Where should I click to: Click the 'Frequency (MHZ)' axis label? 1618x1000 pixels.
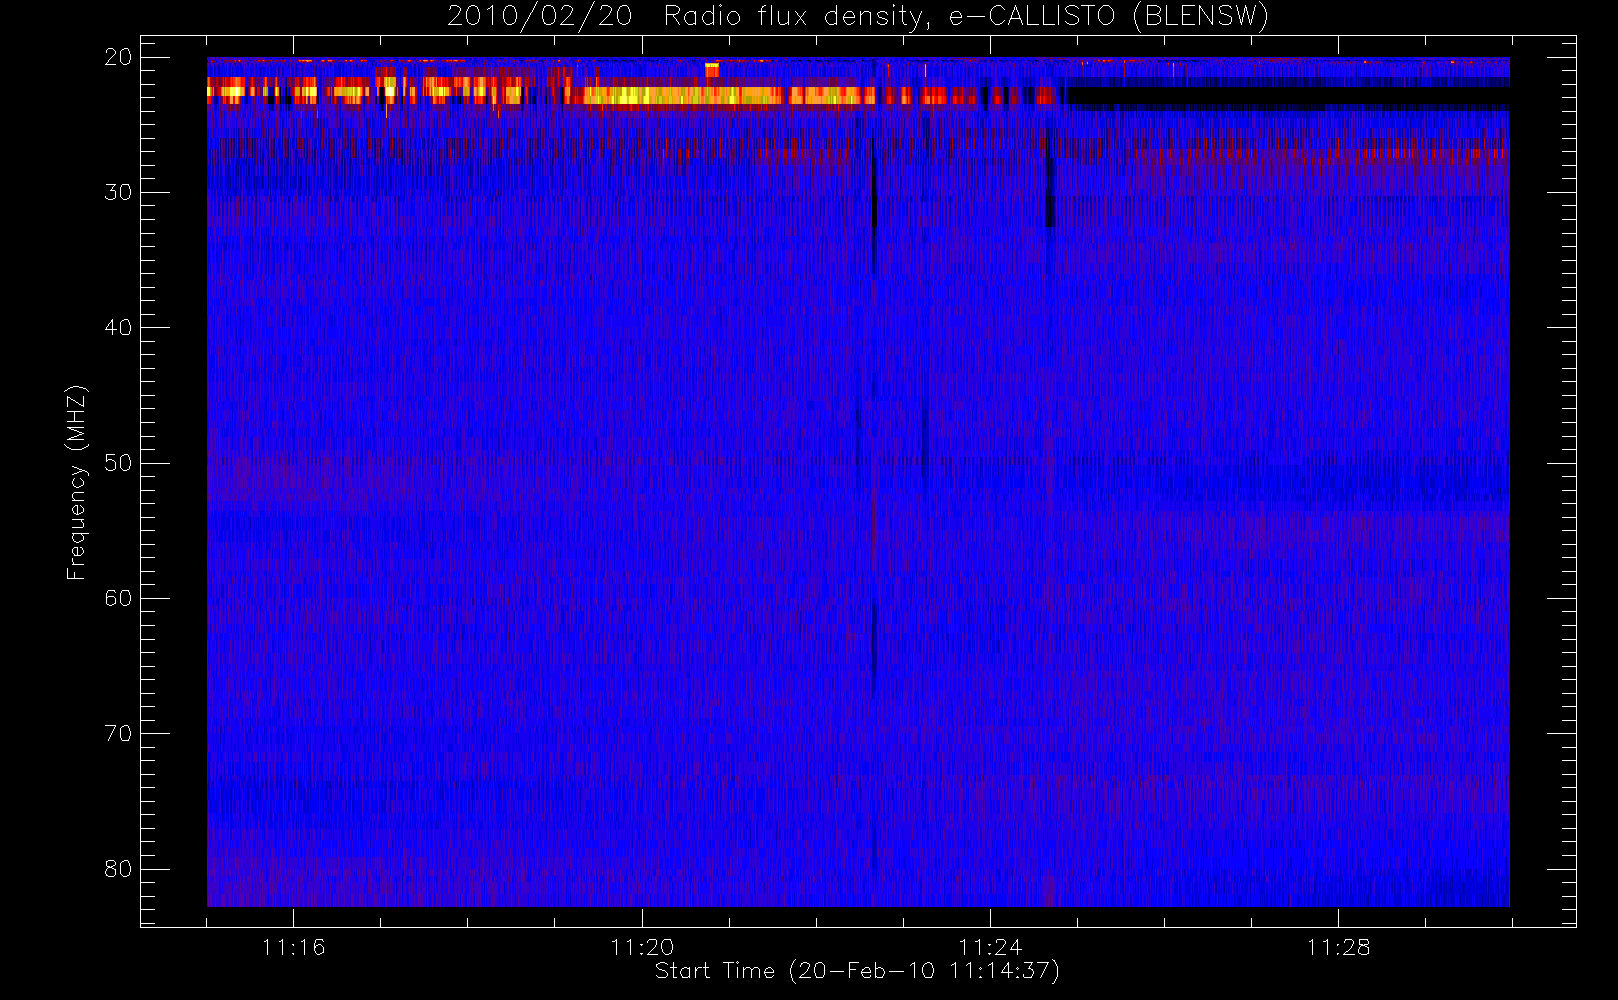[76, 482]
